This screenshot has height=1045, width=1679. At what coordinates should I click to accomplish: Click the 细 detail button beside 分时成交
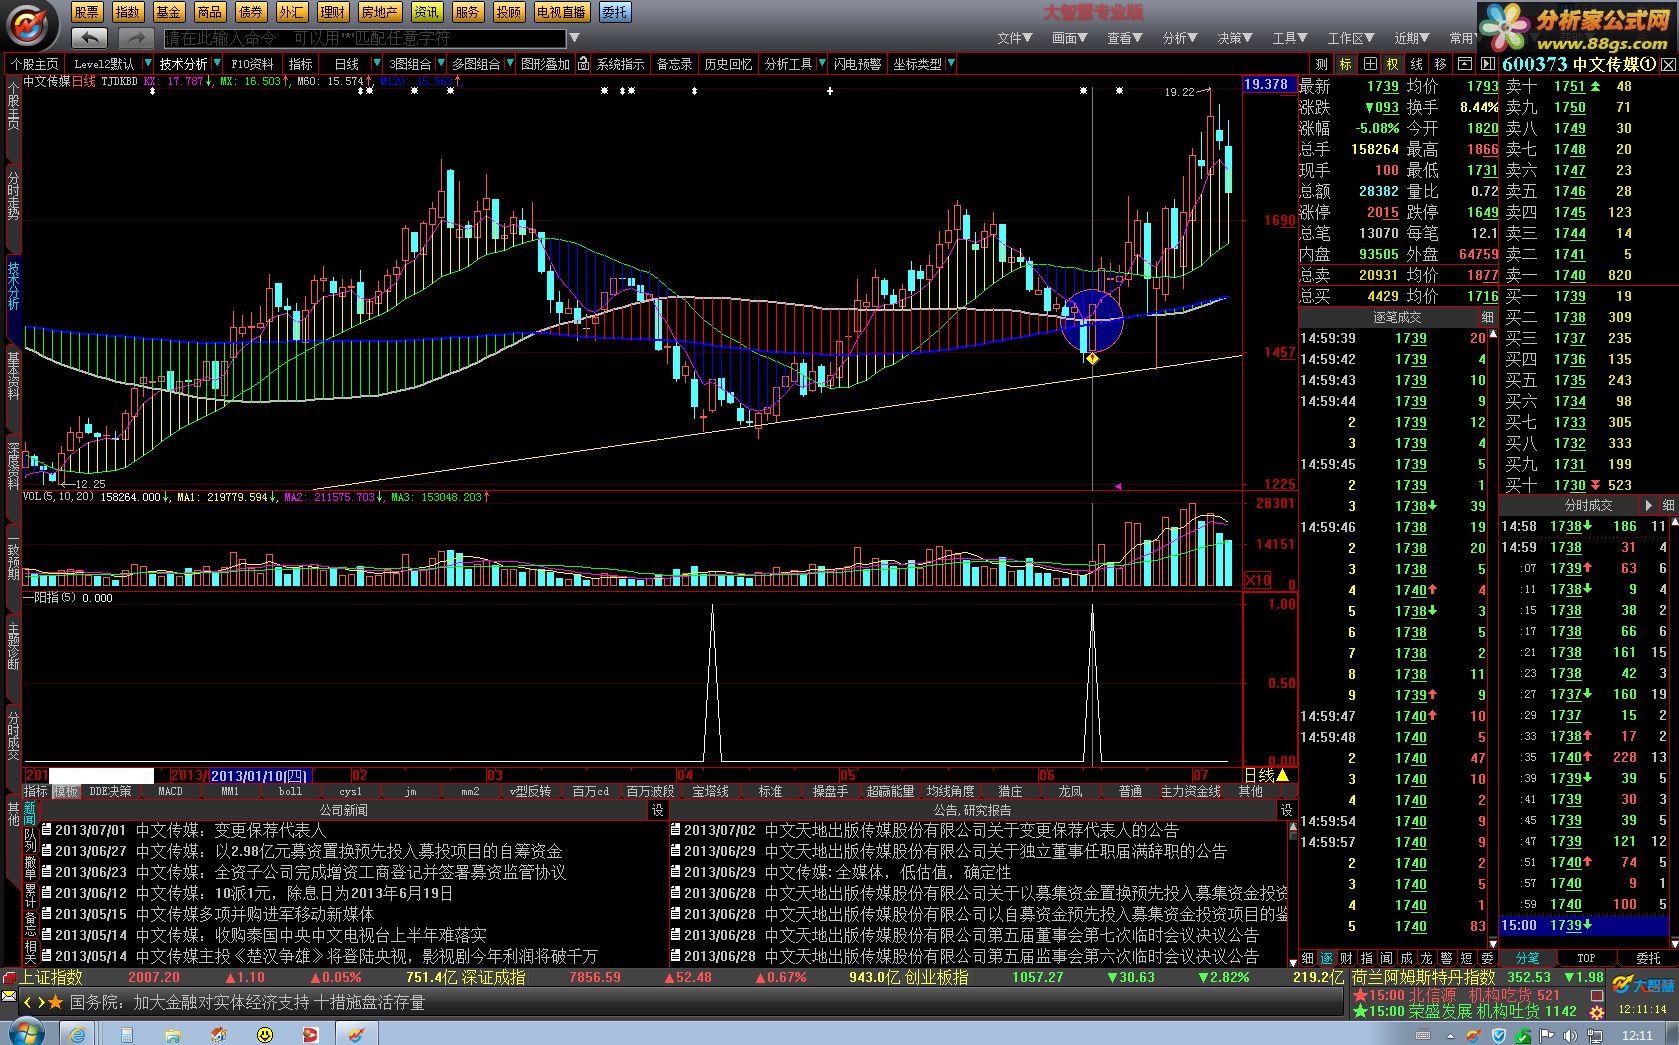(x=1668, y=505)
